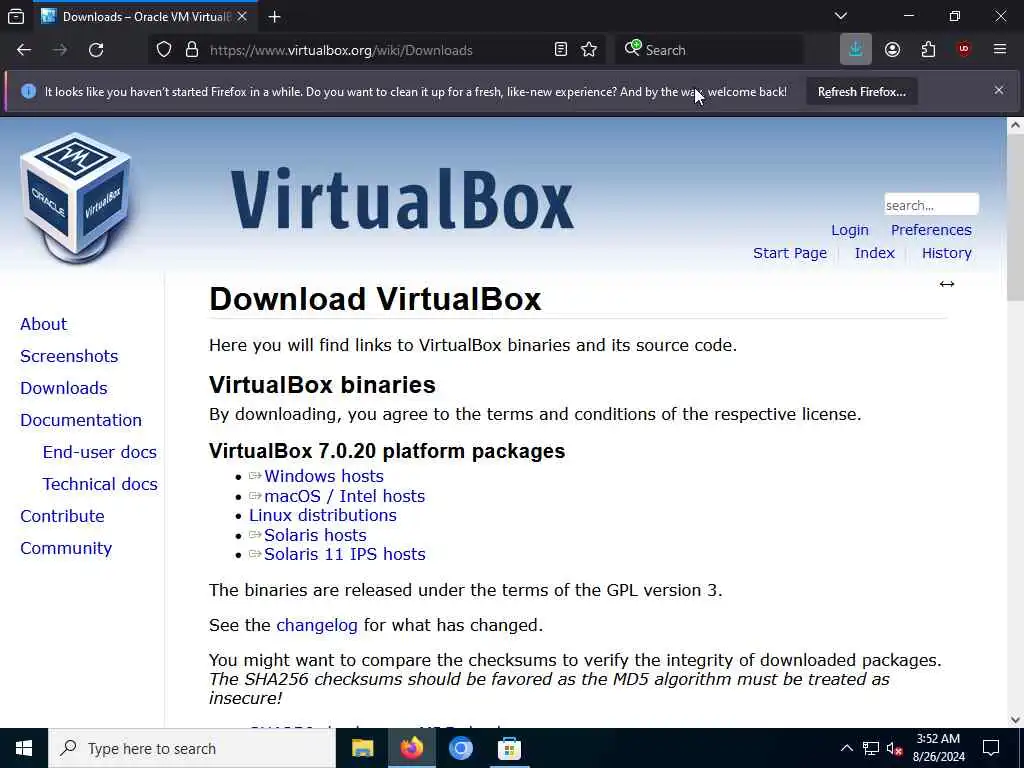Download the Solaris 11 IPS hosts package

pos(344,554)
